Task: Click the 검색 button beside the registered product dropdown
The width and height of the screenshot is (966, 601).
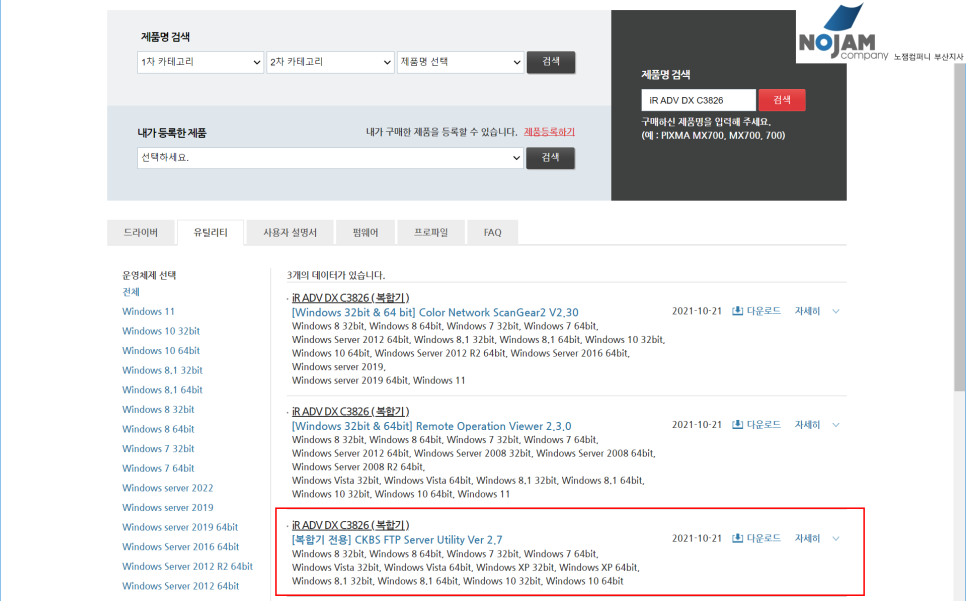Action: tap(550, 158)
